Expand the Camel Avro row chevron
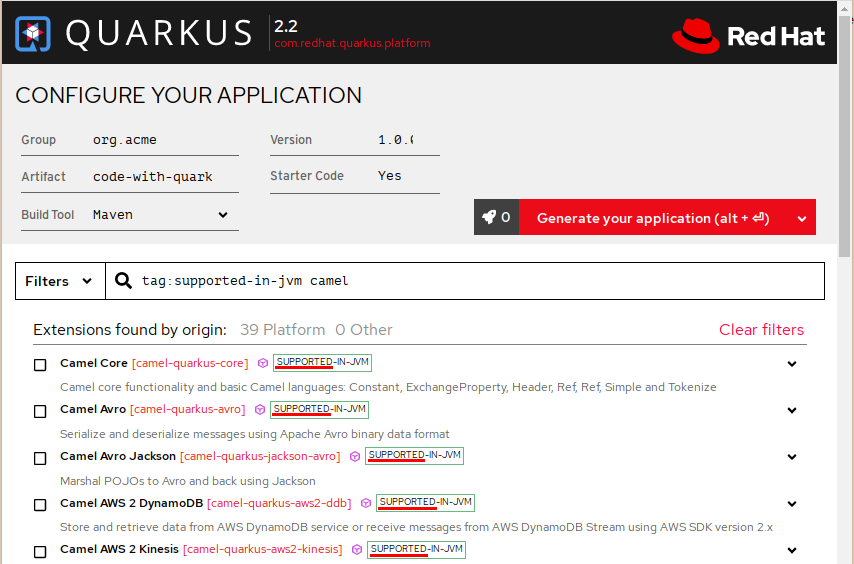Screen dimensions: 854x564 (x=792, y=410)
